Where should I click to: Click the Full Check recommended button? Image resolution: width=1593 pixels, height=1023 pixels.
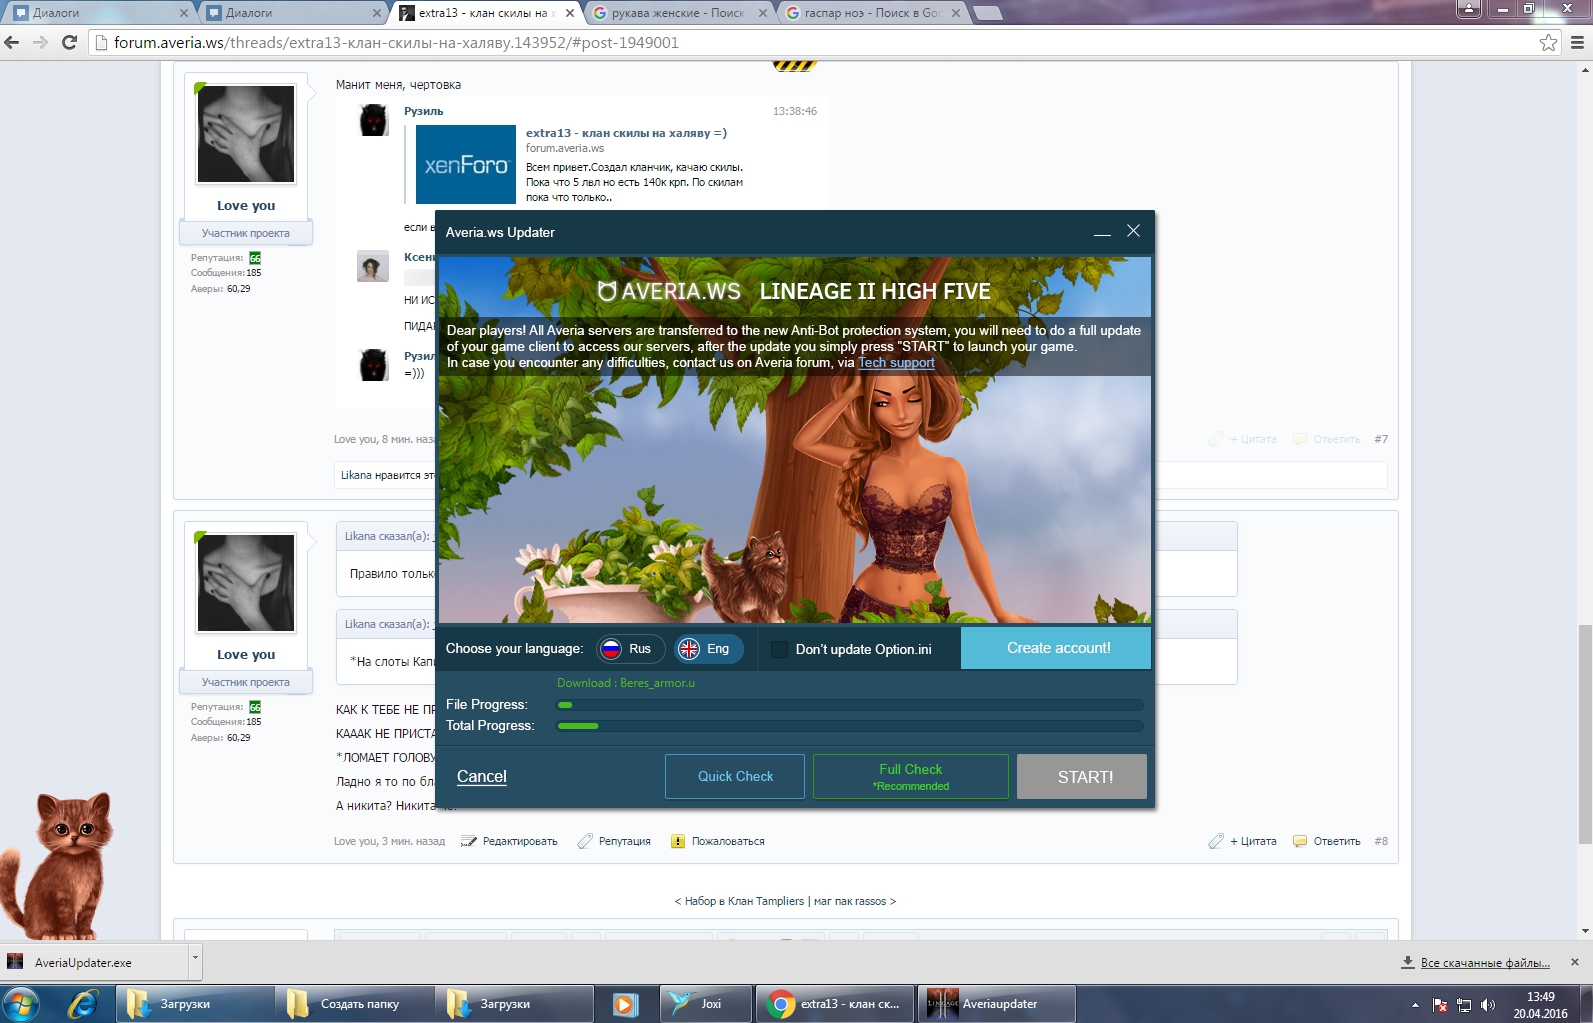point(910,776)
